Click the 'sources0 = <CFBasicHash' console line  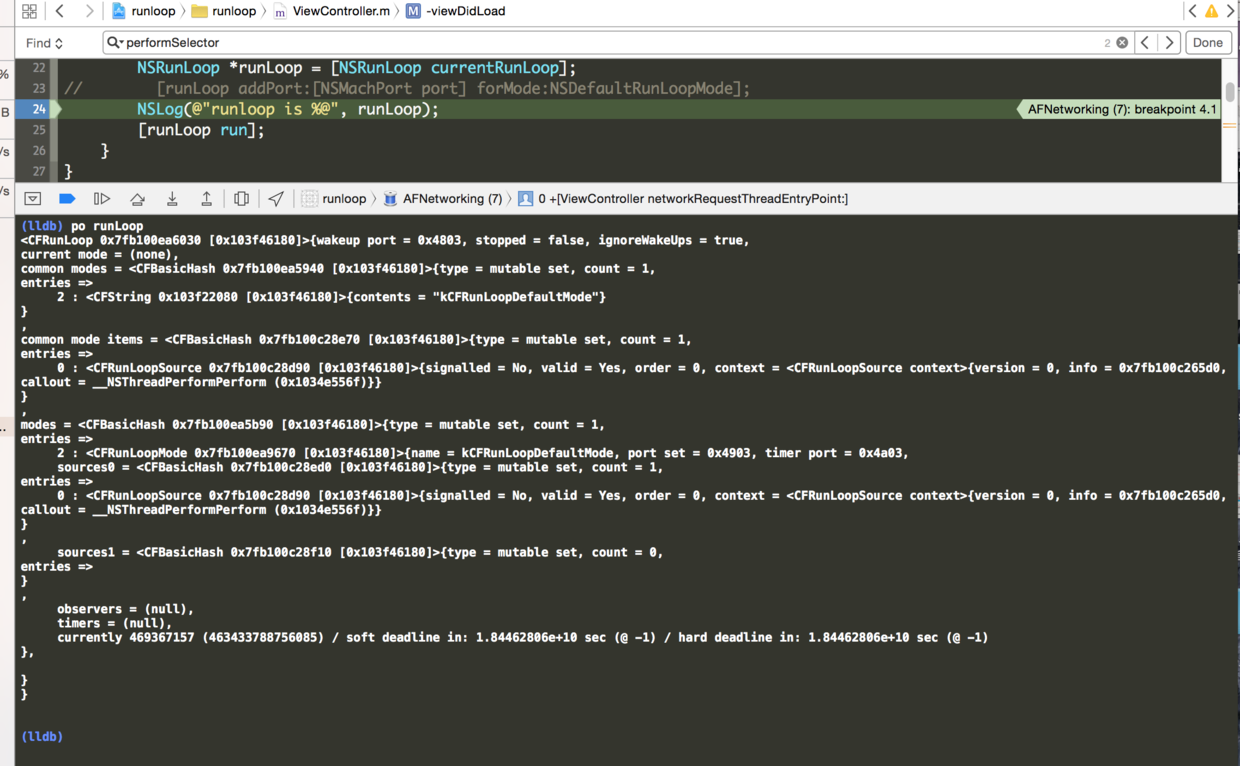click(360, 467)
